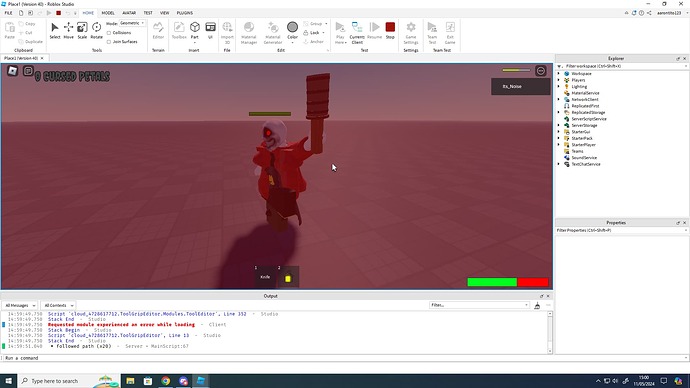Select the Workspace icon in Explorer
The image size is (690, 388).
[567, 73]
